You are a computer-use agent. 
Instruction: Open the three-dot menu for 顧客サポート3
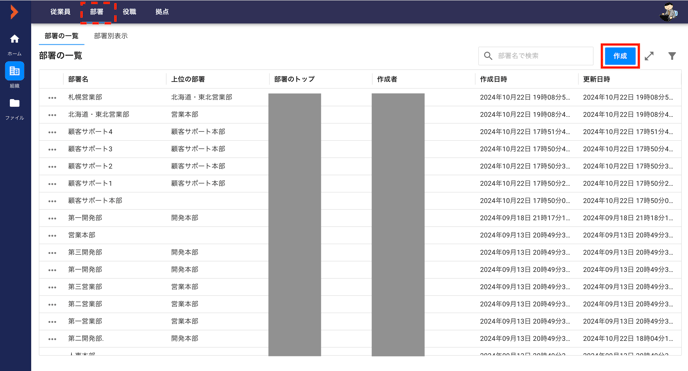[x=52, y=150]
